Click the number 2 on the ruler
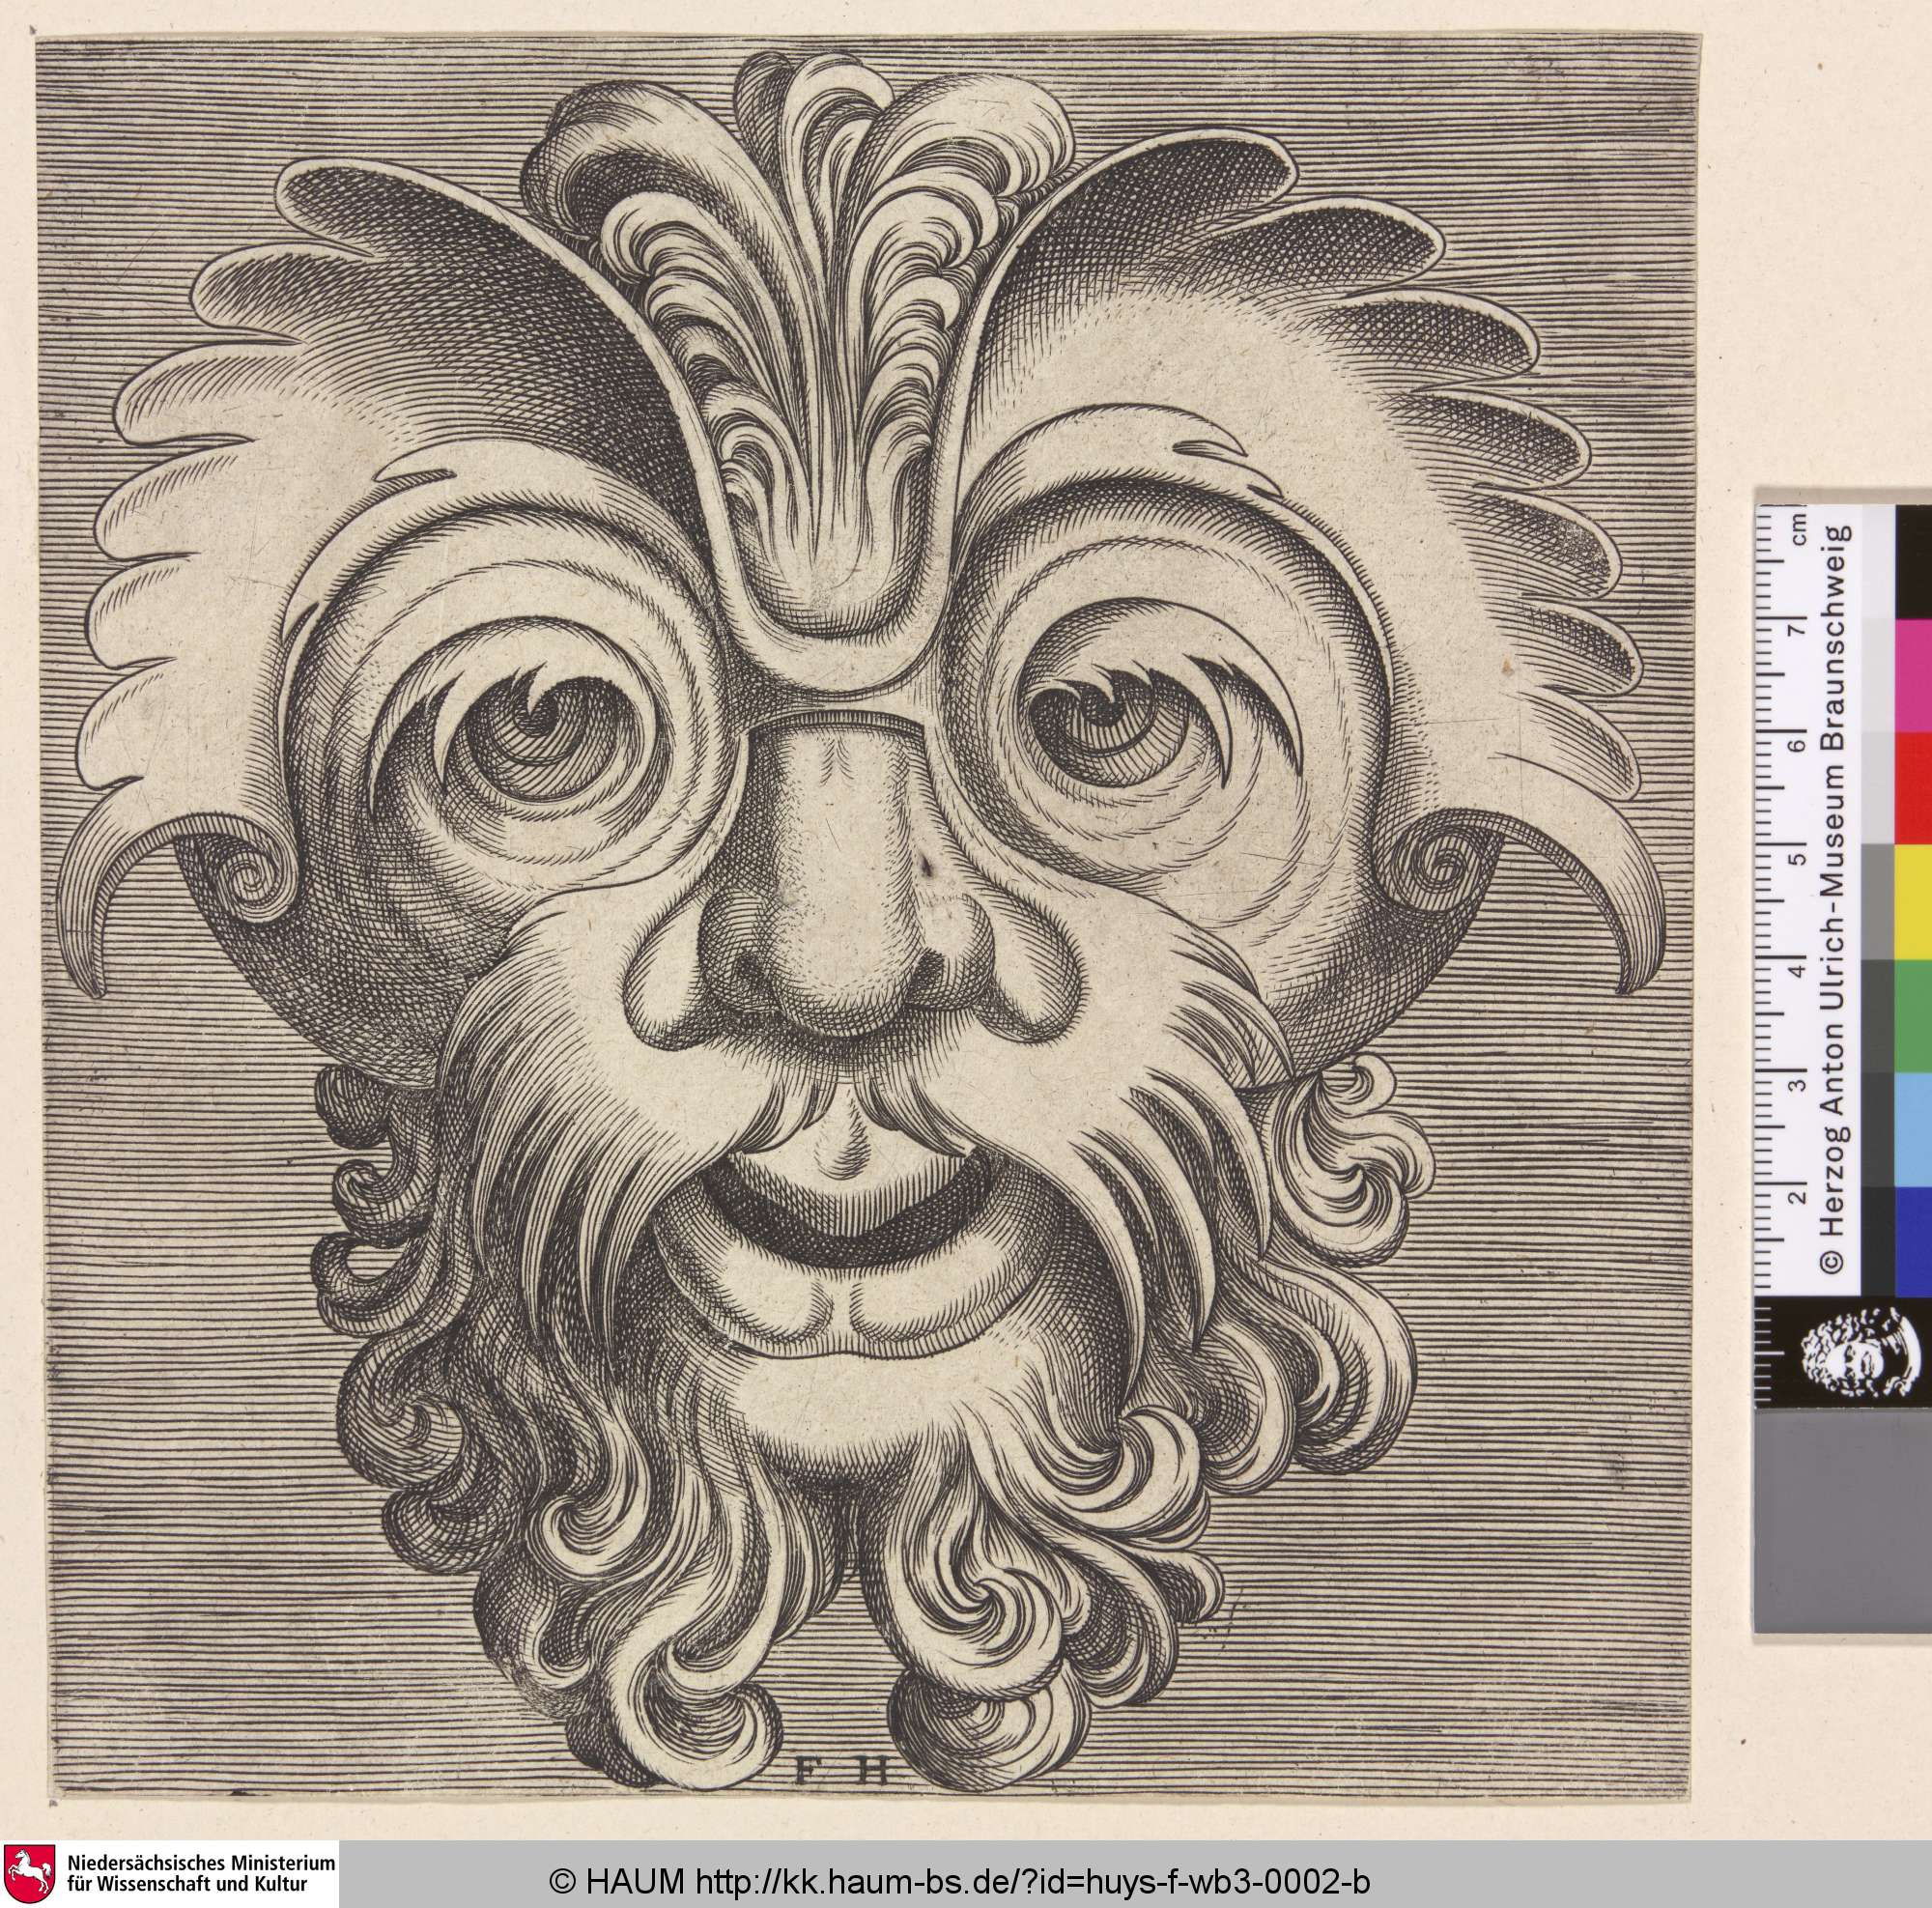1932x1908 pixels. (1797, 1198)
